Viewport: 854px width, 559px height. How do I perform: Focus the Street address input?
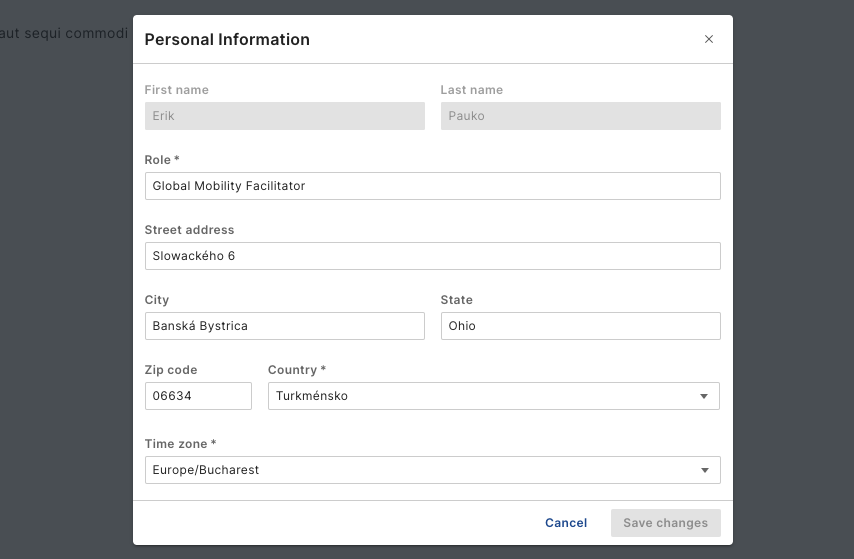(432, 256)
